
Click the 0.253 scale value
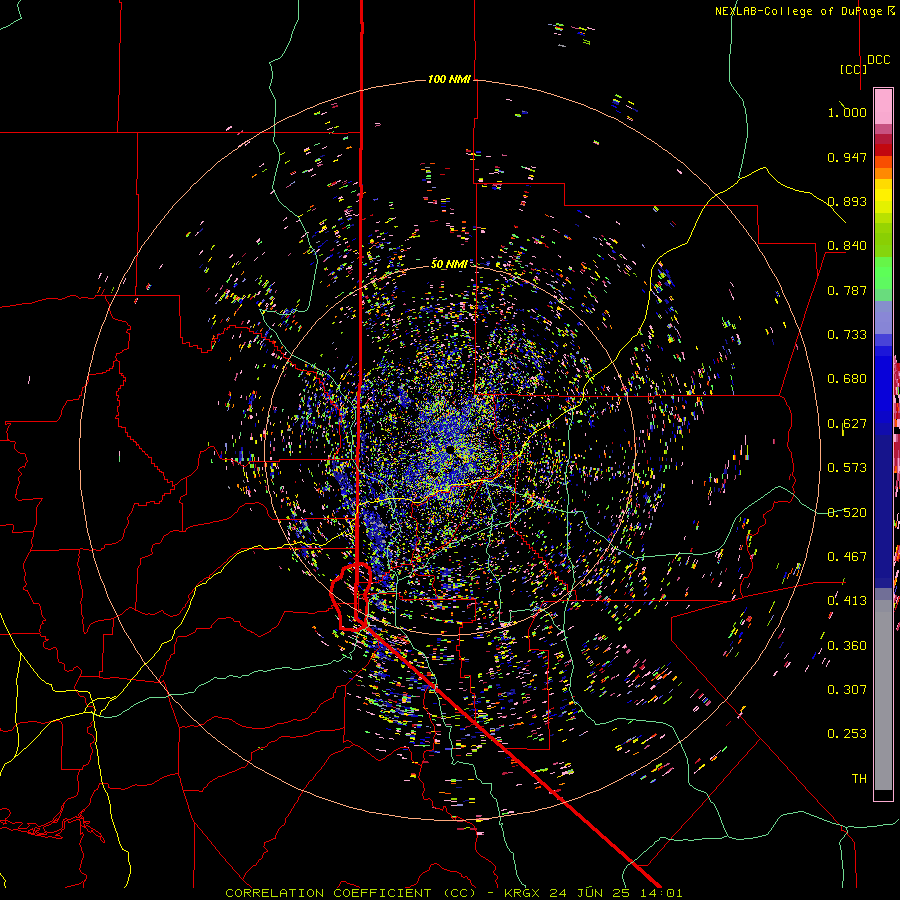click(847, 734)
